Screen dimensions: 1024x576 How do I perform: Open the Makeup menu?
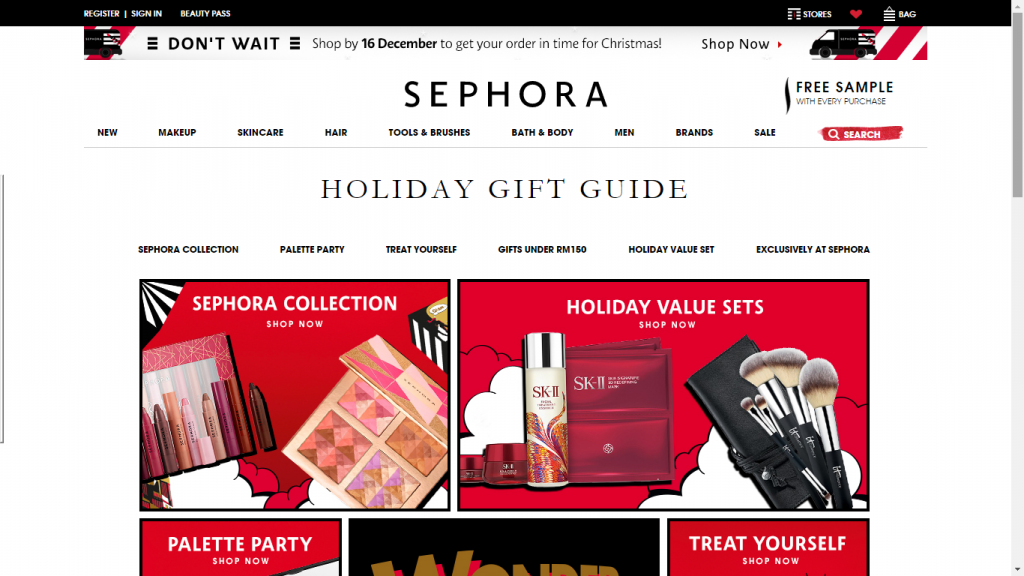(x=177, y=133)
